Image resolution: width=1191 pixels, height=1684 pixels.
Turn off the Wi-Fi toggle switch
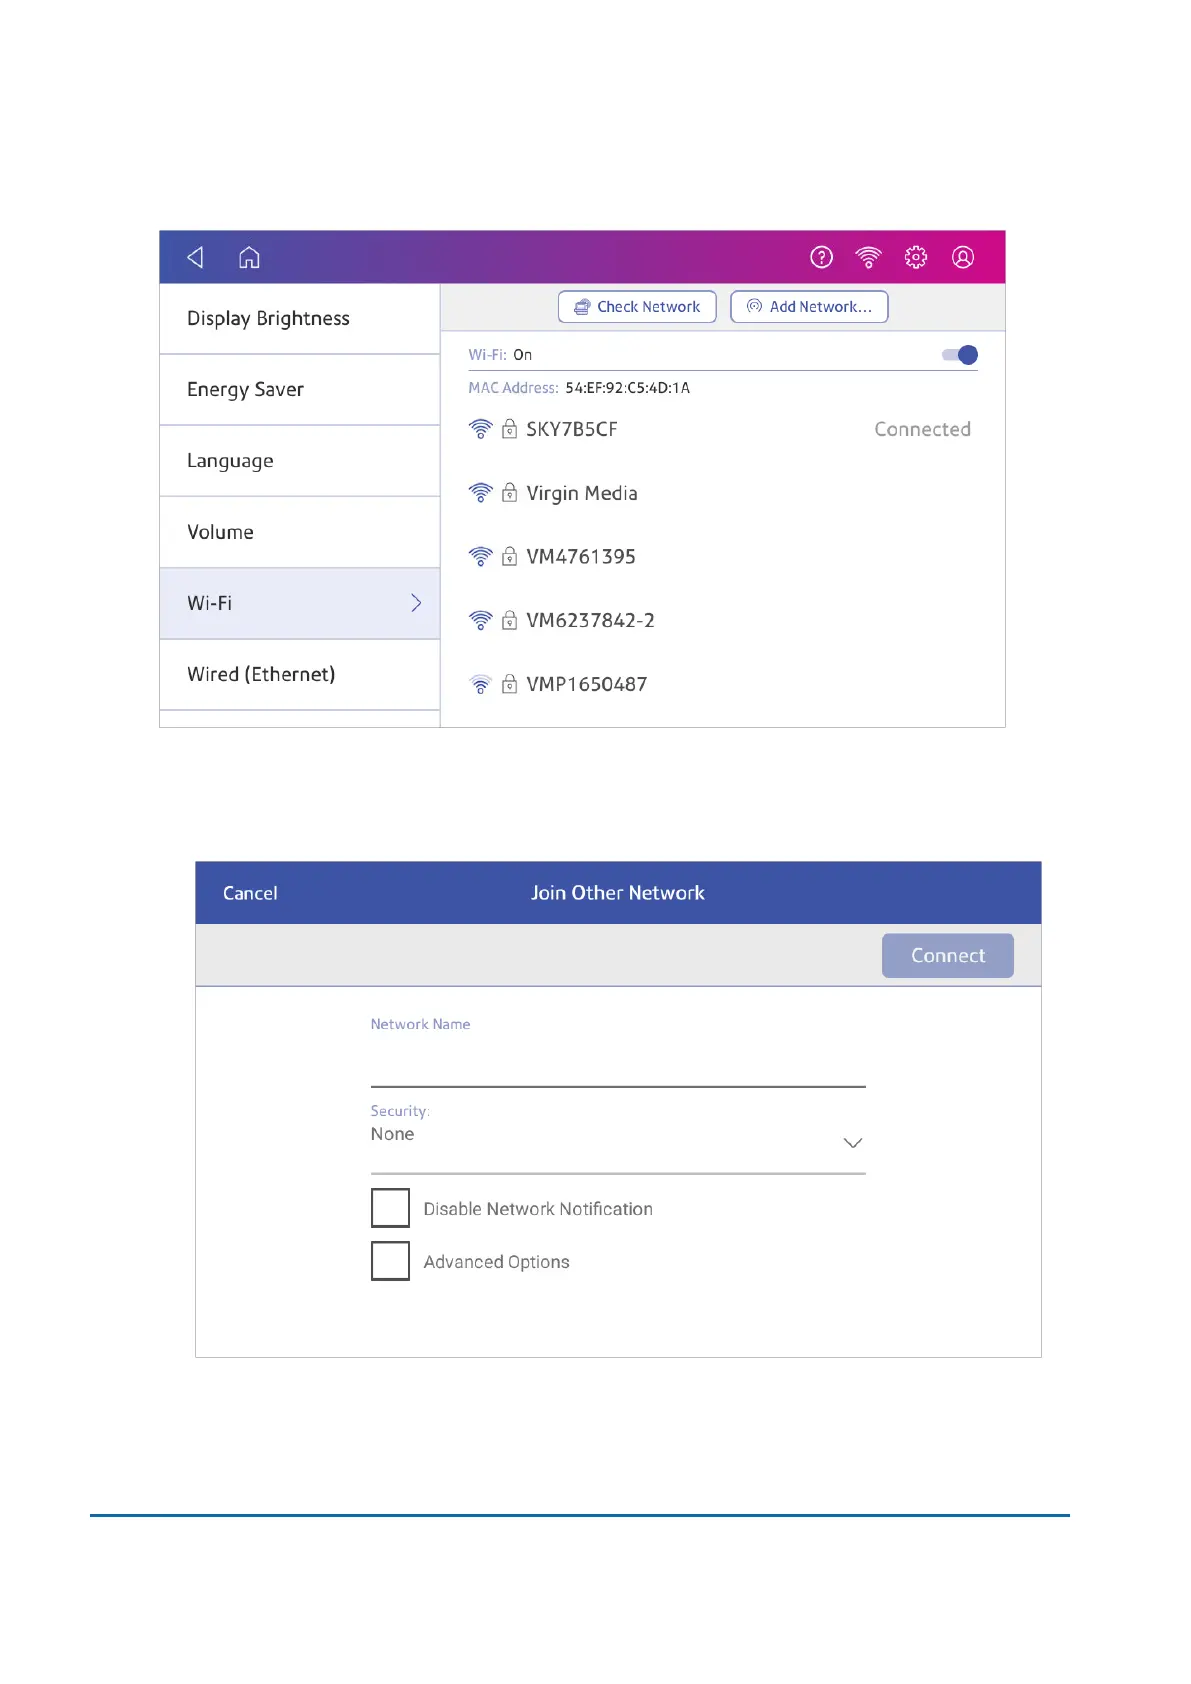tap(960, 355)
